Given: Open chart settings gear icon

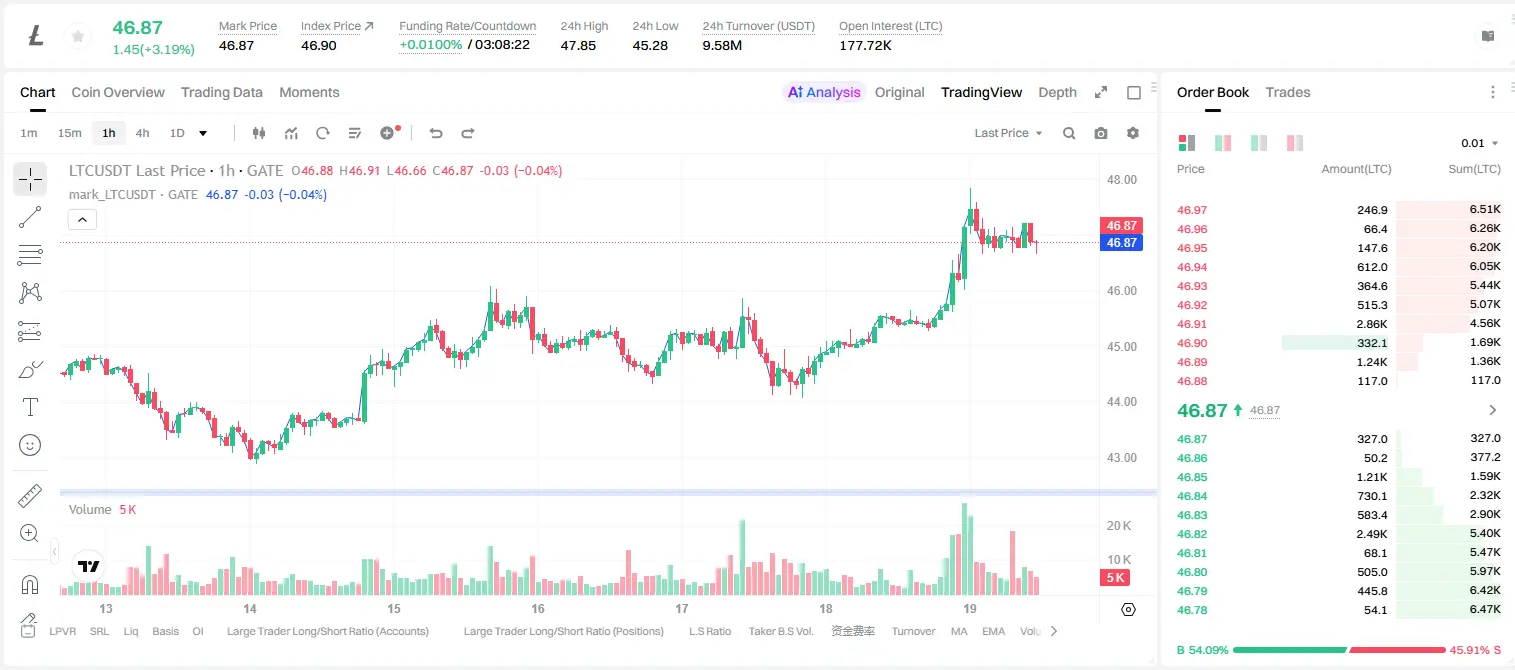Looking at the screenshot, I should point(1133,133).
